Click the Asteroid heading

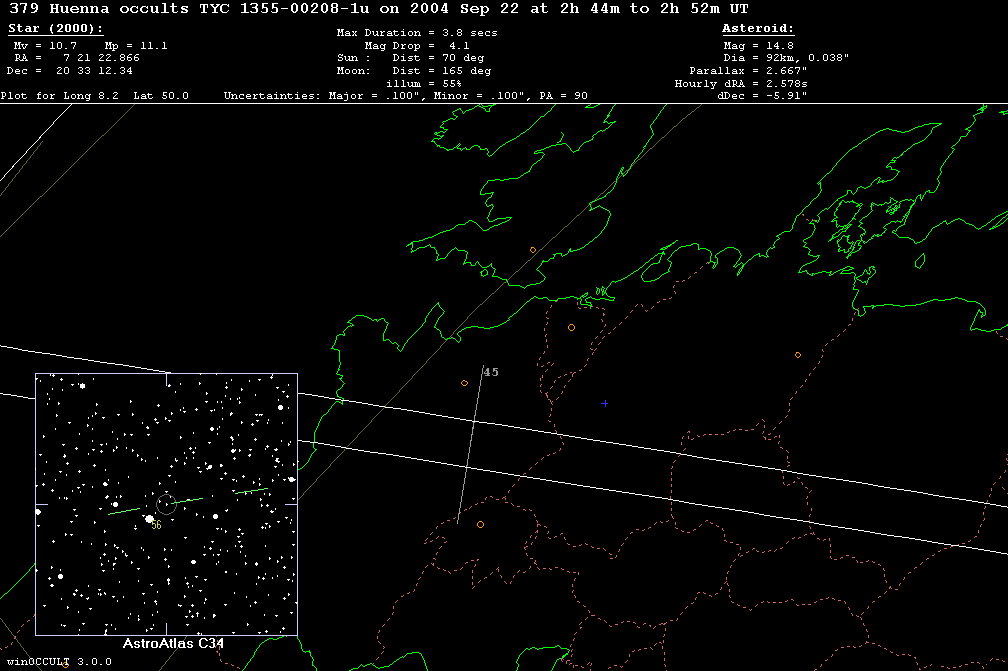click(x=758, y=29)
